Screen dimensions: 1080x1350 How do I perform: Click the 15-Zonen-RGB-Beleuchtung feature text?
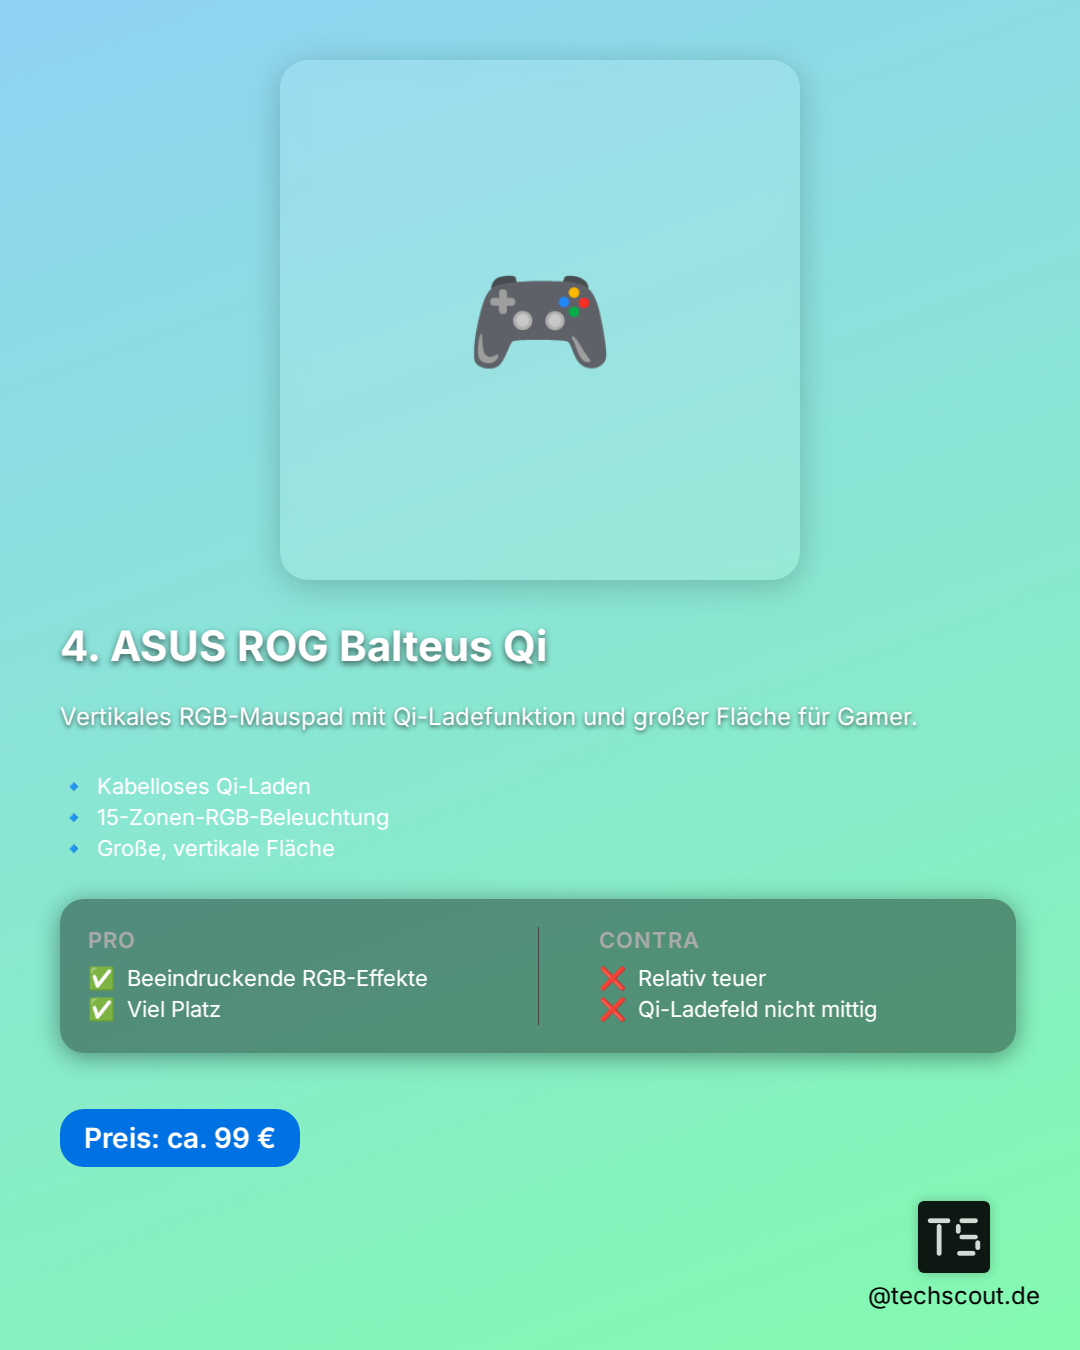(x=243, y=818)
